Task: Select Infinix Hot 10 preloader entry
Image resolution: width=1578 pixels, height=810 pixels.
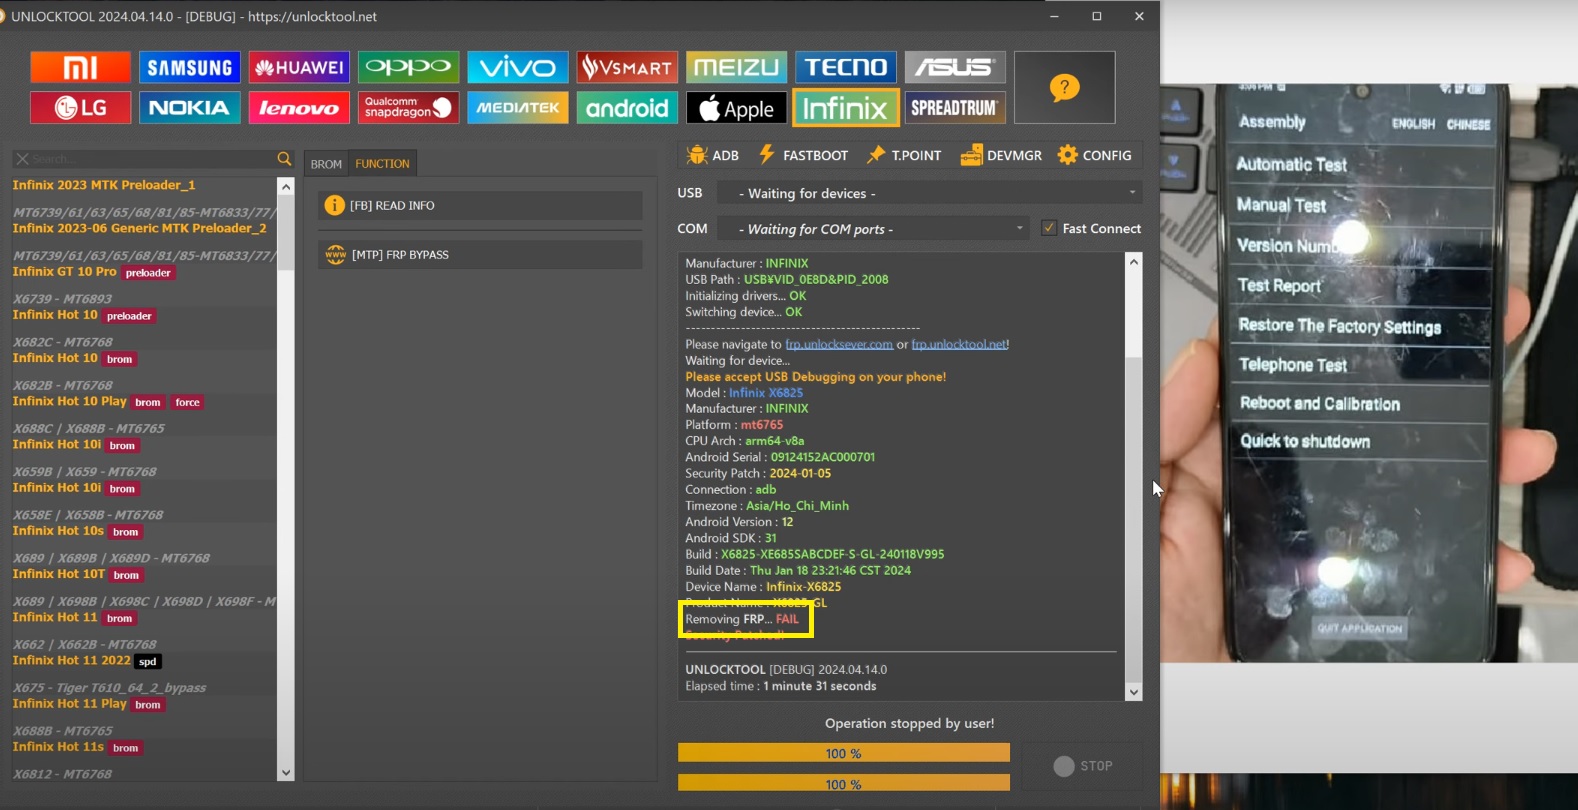Action: tap(84, 315)
